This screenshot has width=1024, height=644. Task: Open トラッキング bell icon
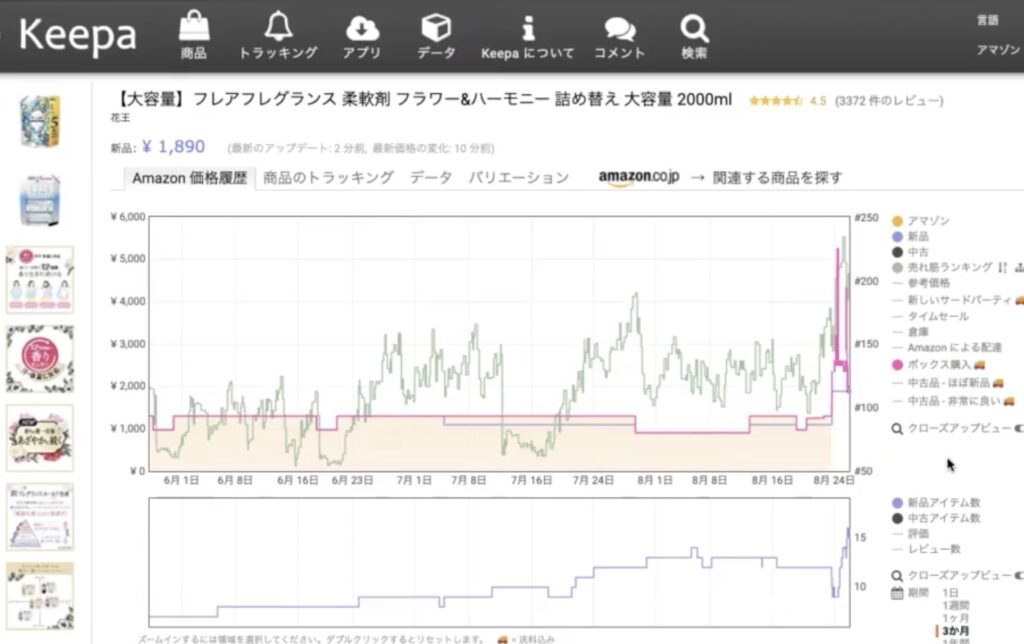pyautogui.click(x=278, y=25)
